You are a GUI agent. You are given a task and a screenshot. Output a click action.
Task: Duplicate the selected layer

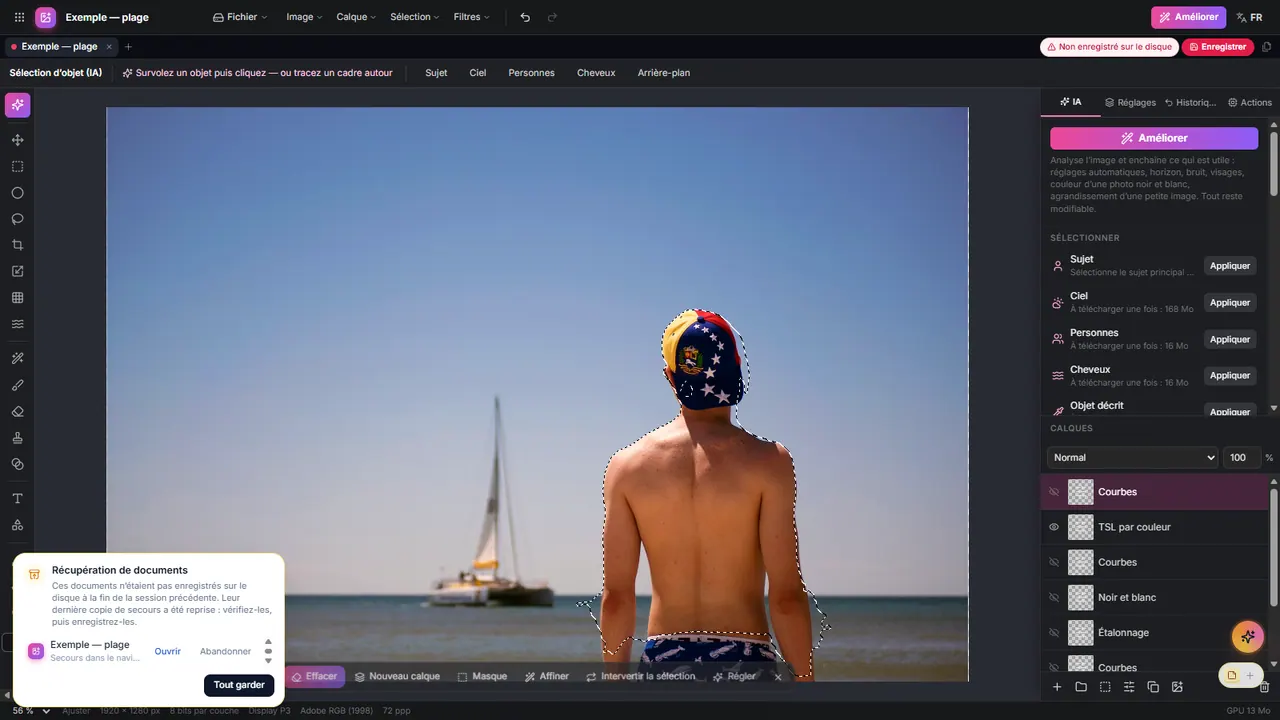click(1153, 687)
